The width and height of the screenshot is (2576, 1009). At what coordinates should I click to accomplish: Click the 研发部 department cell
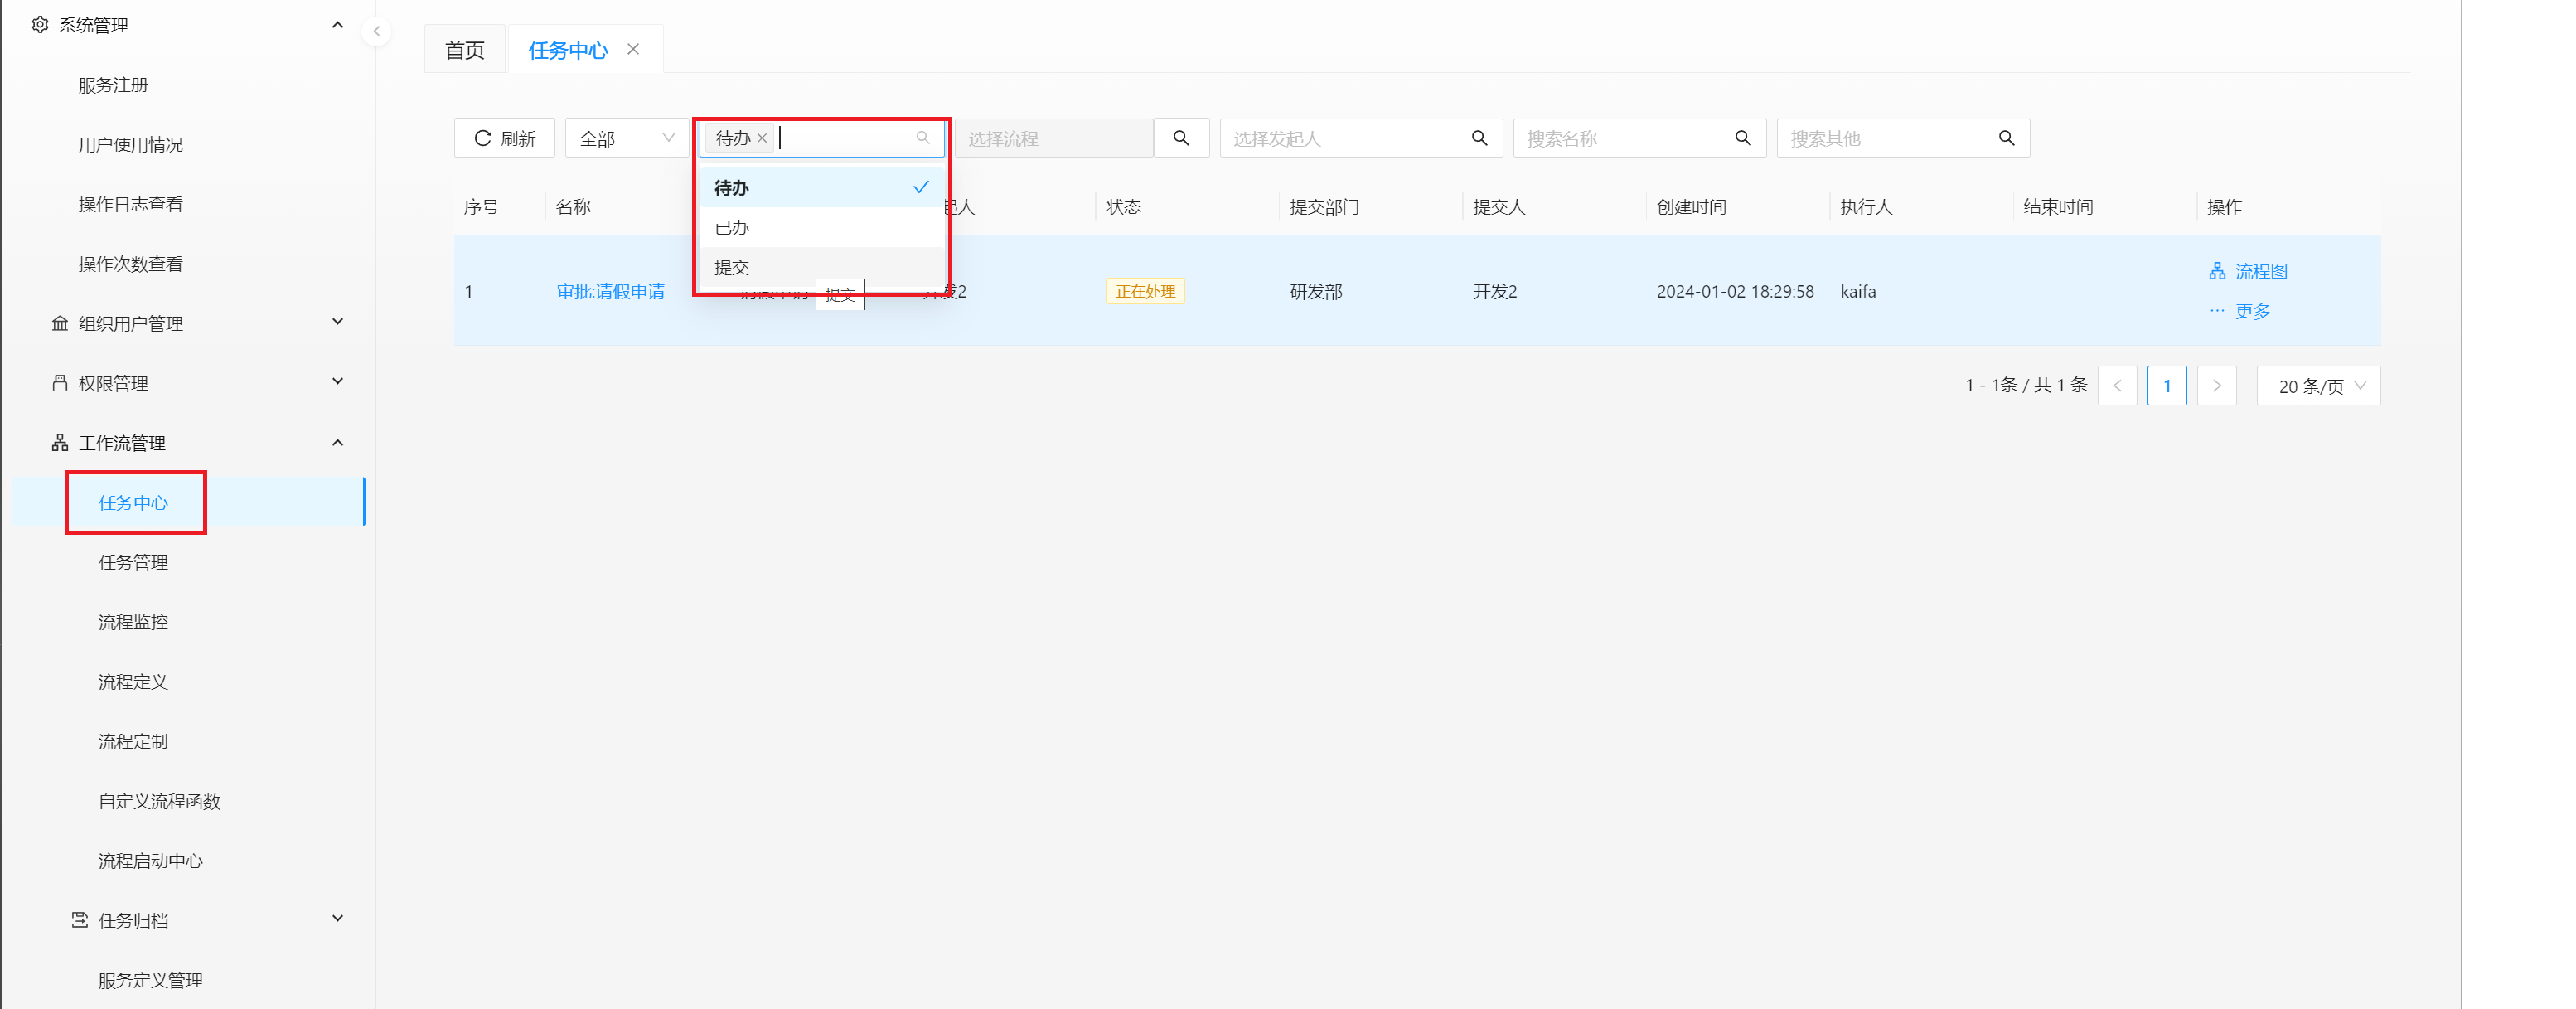(x=1316, y=291)
